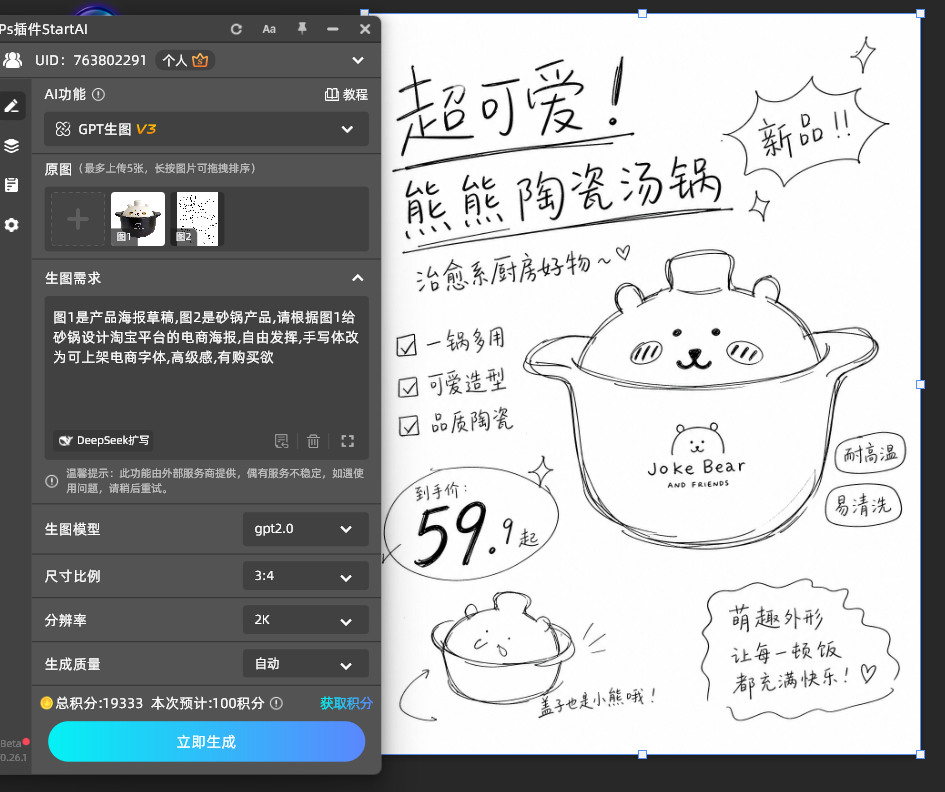Screen dimensions: 945x792
Task: Select the 图2 sketch thumbnail
Action: [197, 219]
